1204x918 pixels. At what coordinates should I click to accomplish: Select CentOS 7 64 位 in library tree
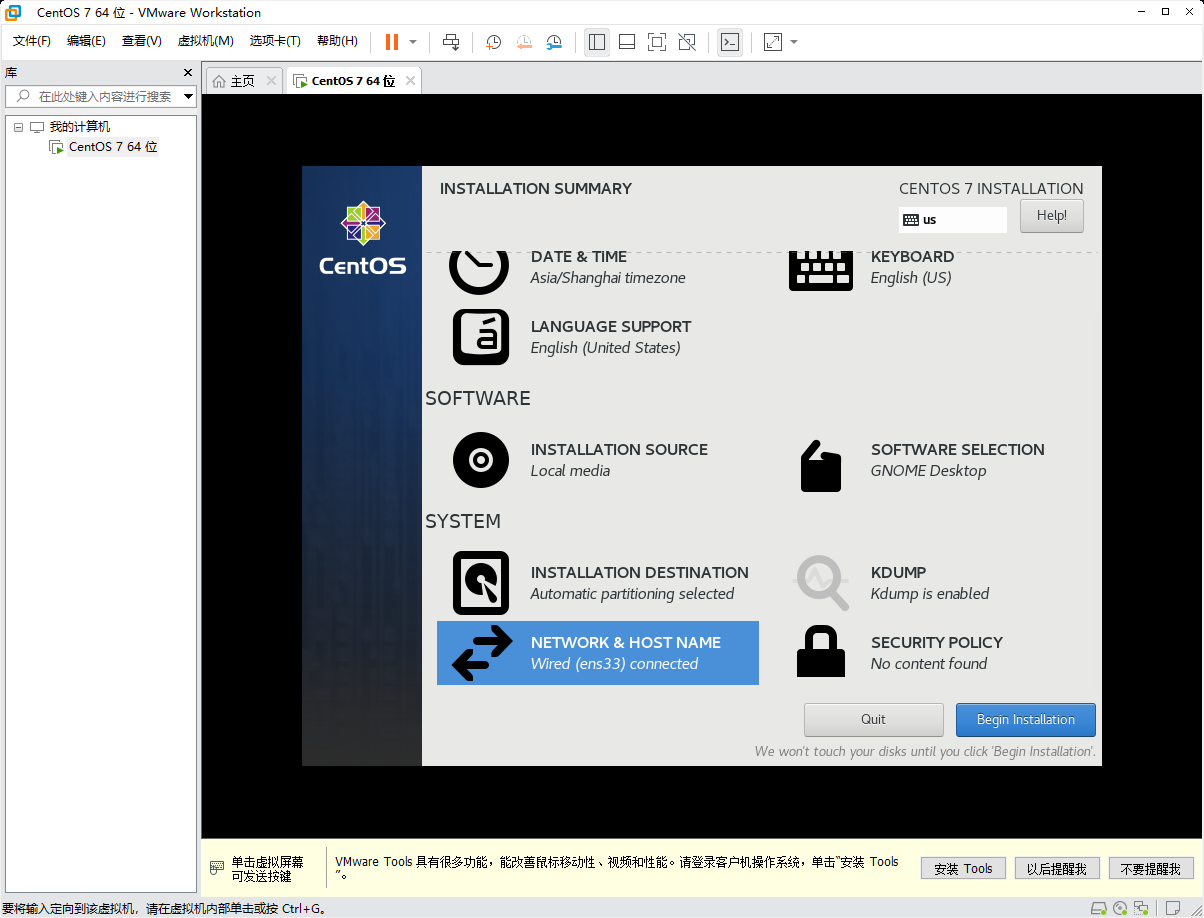[113, 147]
